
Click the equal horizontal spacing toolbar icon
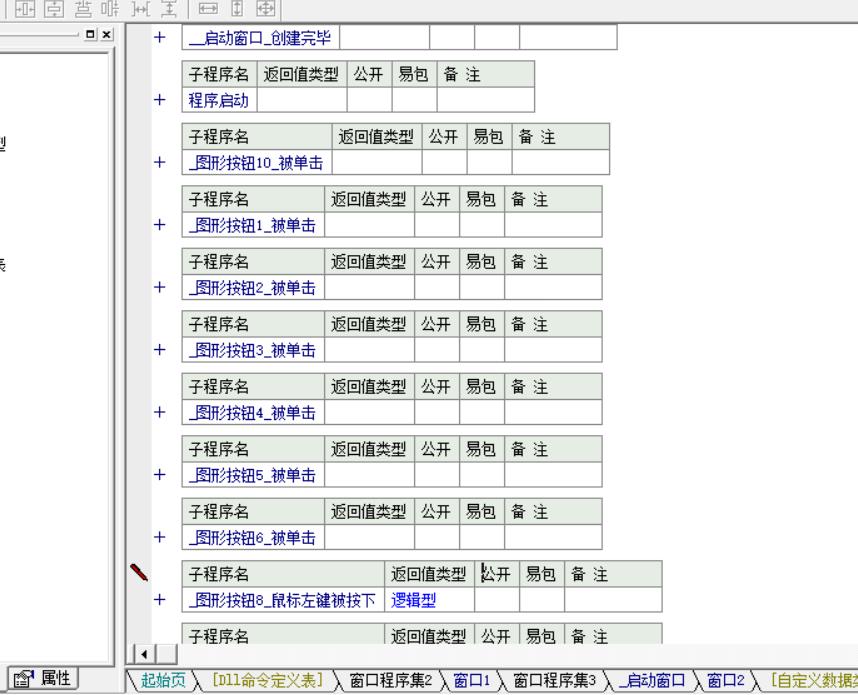click(x=139, y=8)
